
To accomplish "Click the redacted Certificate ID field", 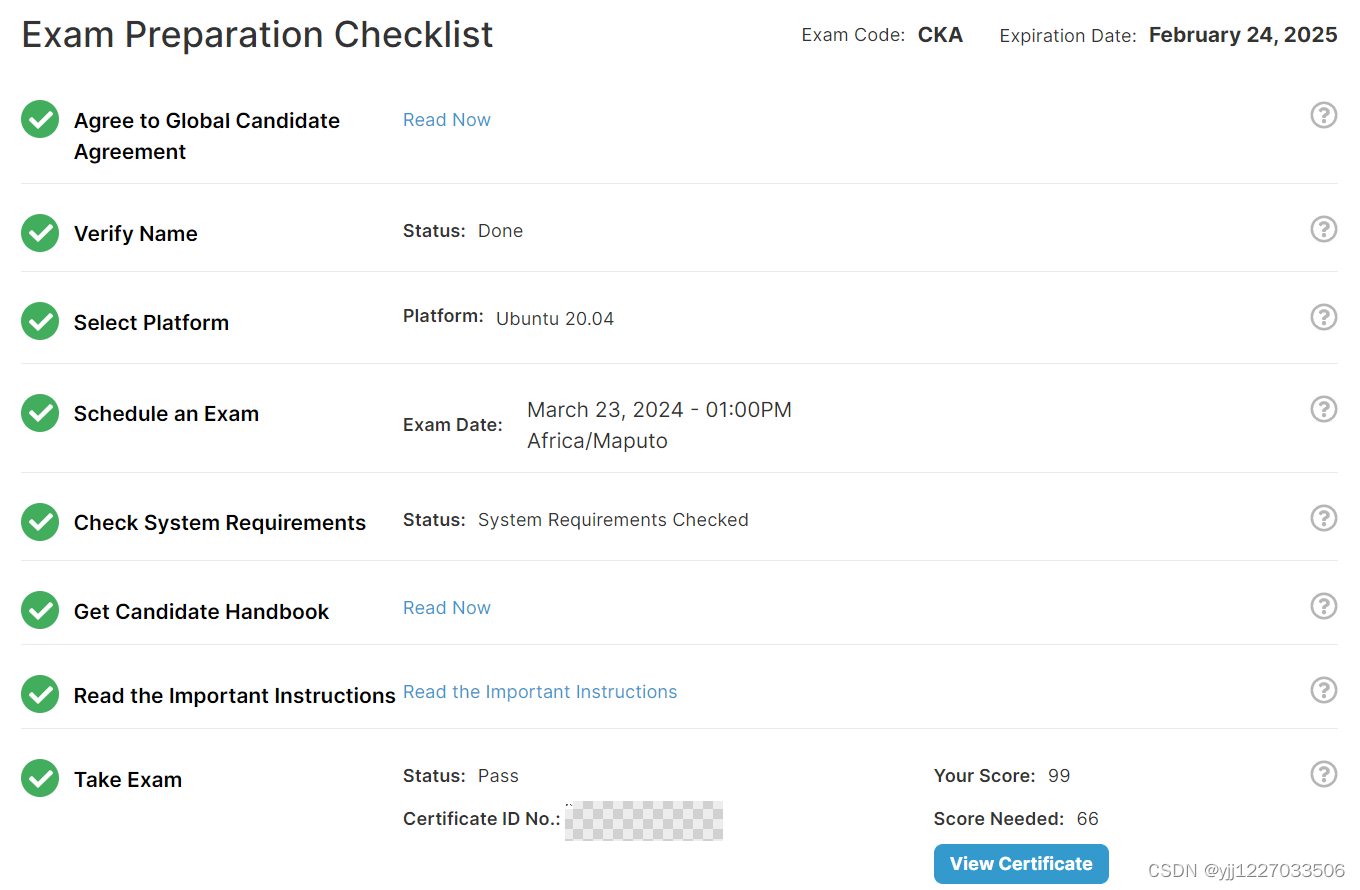I will click(x=643, y=820).
